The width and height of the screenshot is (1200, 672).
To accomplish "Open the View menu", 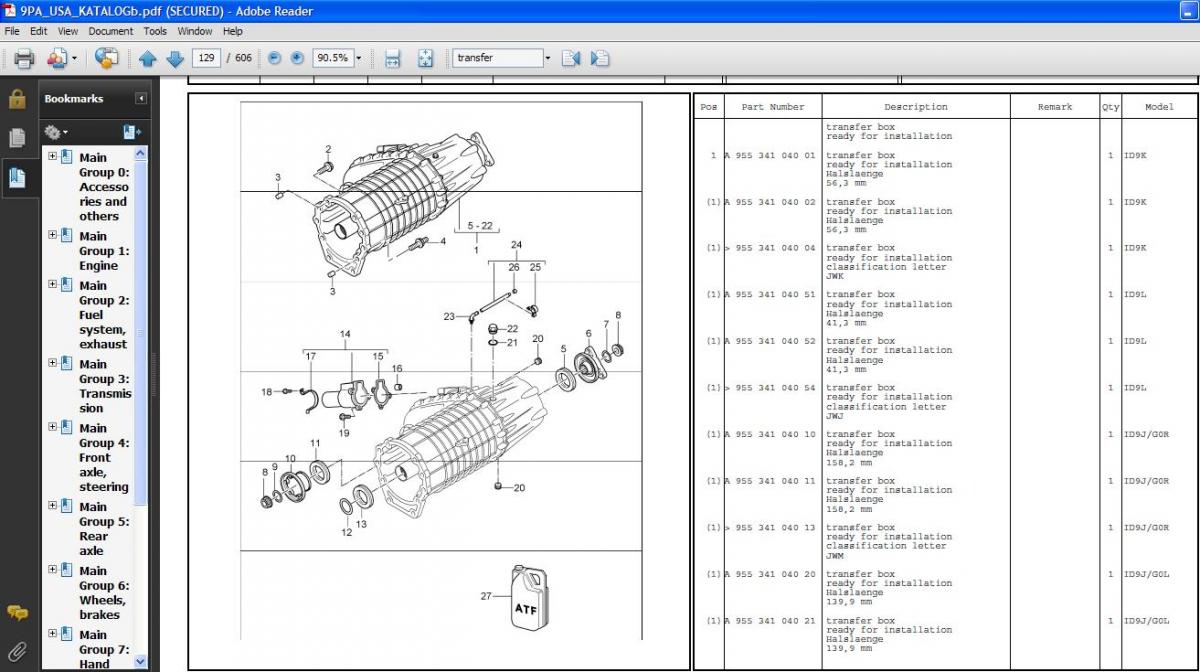I will coord(67,31).
